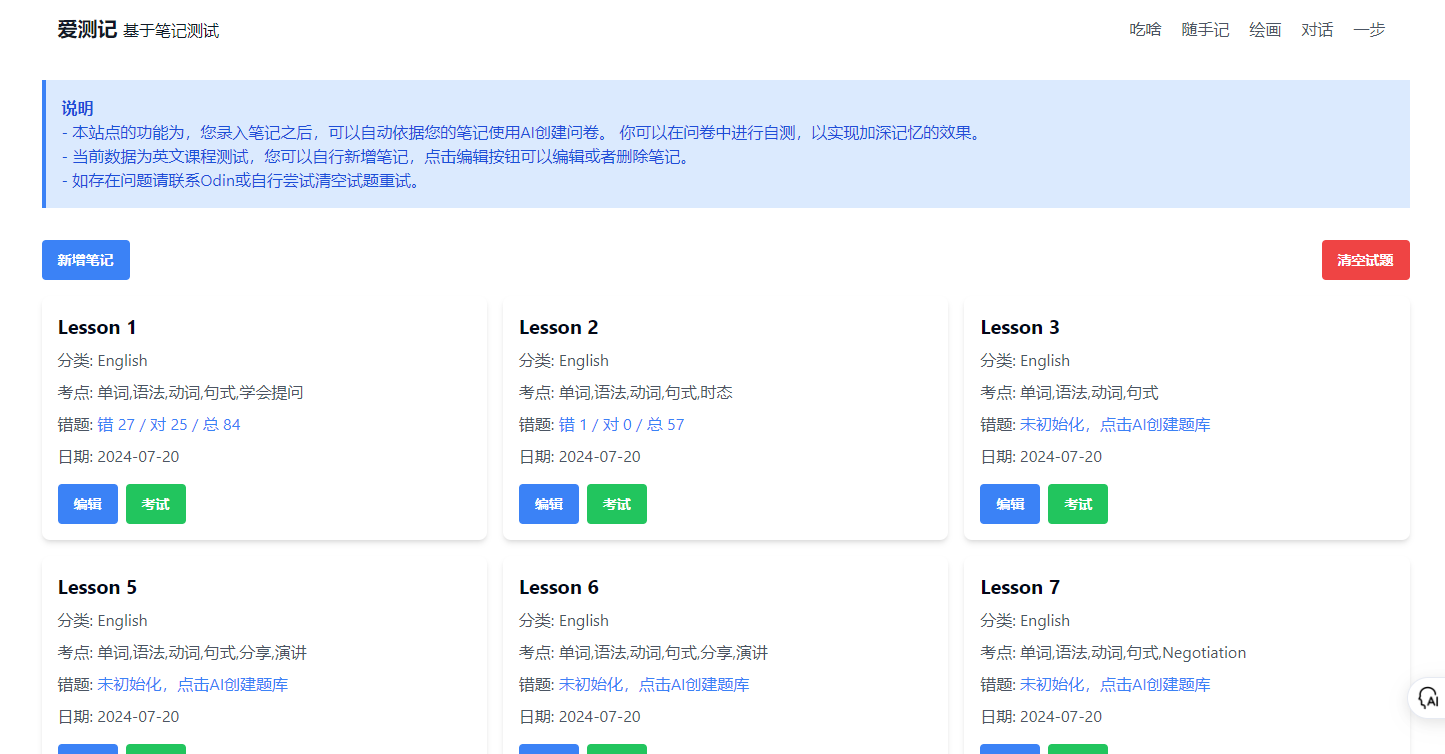The width and height of the screenshot is (1445, 754).
Task: Start the Lesson 3 exam
Action: tap(1078, 504)
